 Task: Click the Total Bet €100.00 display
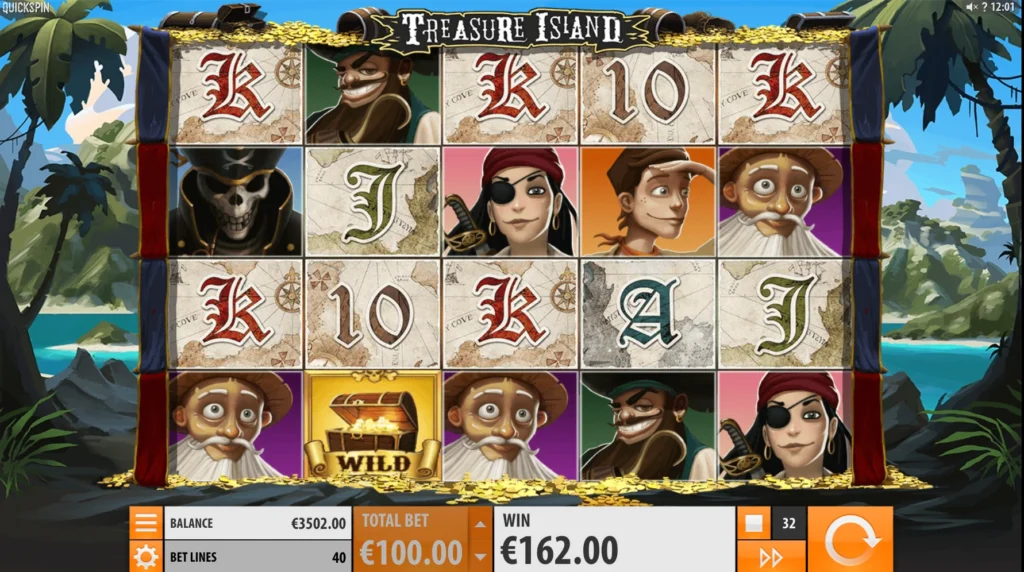click(411, 539)
